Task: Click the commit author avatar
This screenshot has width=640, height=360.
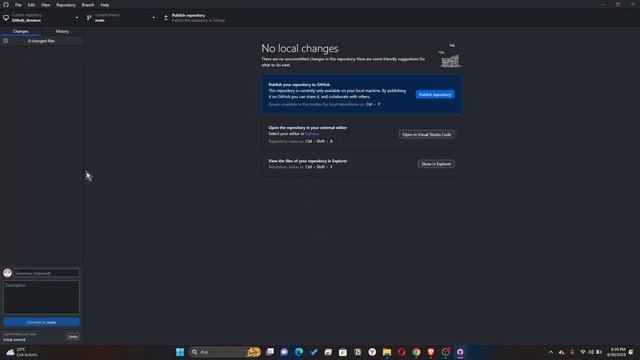Action: 7,273
